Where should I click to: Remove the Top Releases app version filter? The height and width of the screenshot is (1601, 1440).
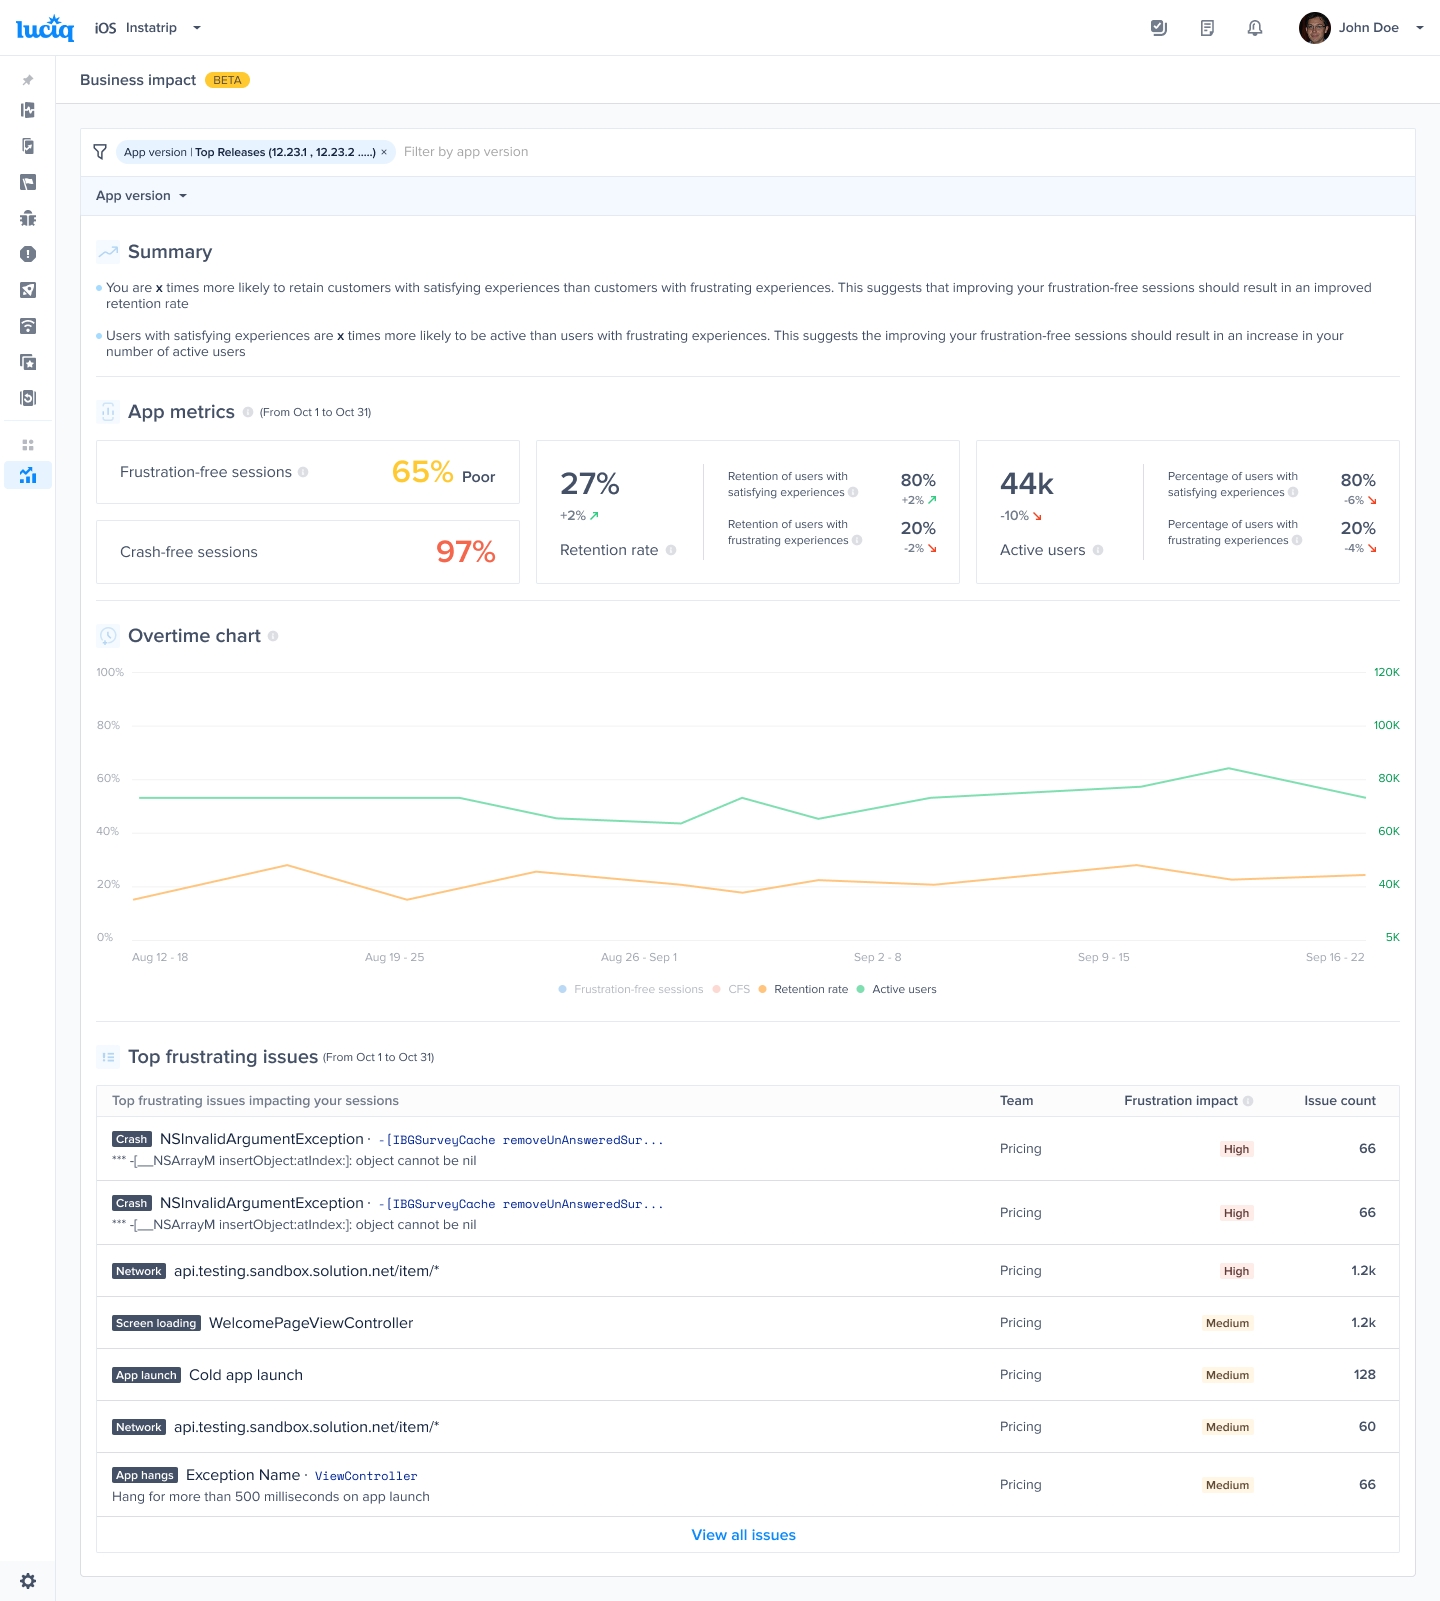[x=384, y=153]
